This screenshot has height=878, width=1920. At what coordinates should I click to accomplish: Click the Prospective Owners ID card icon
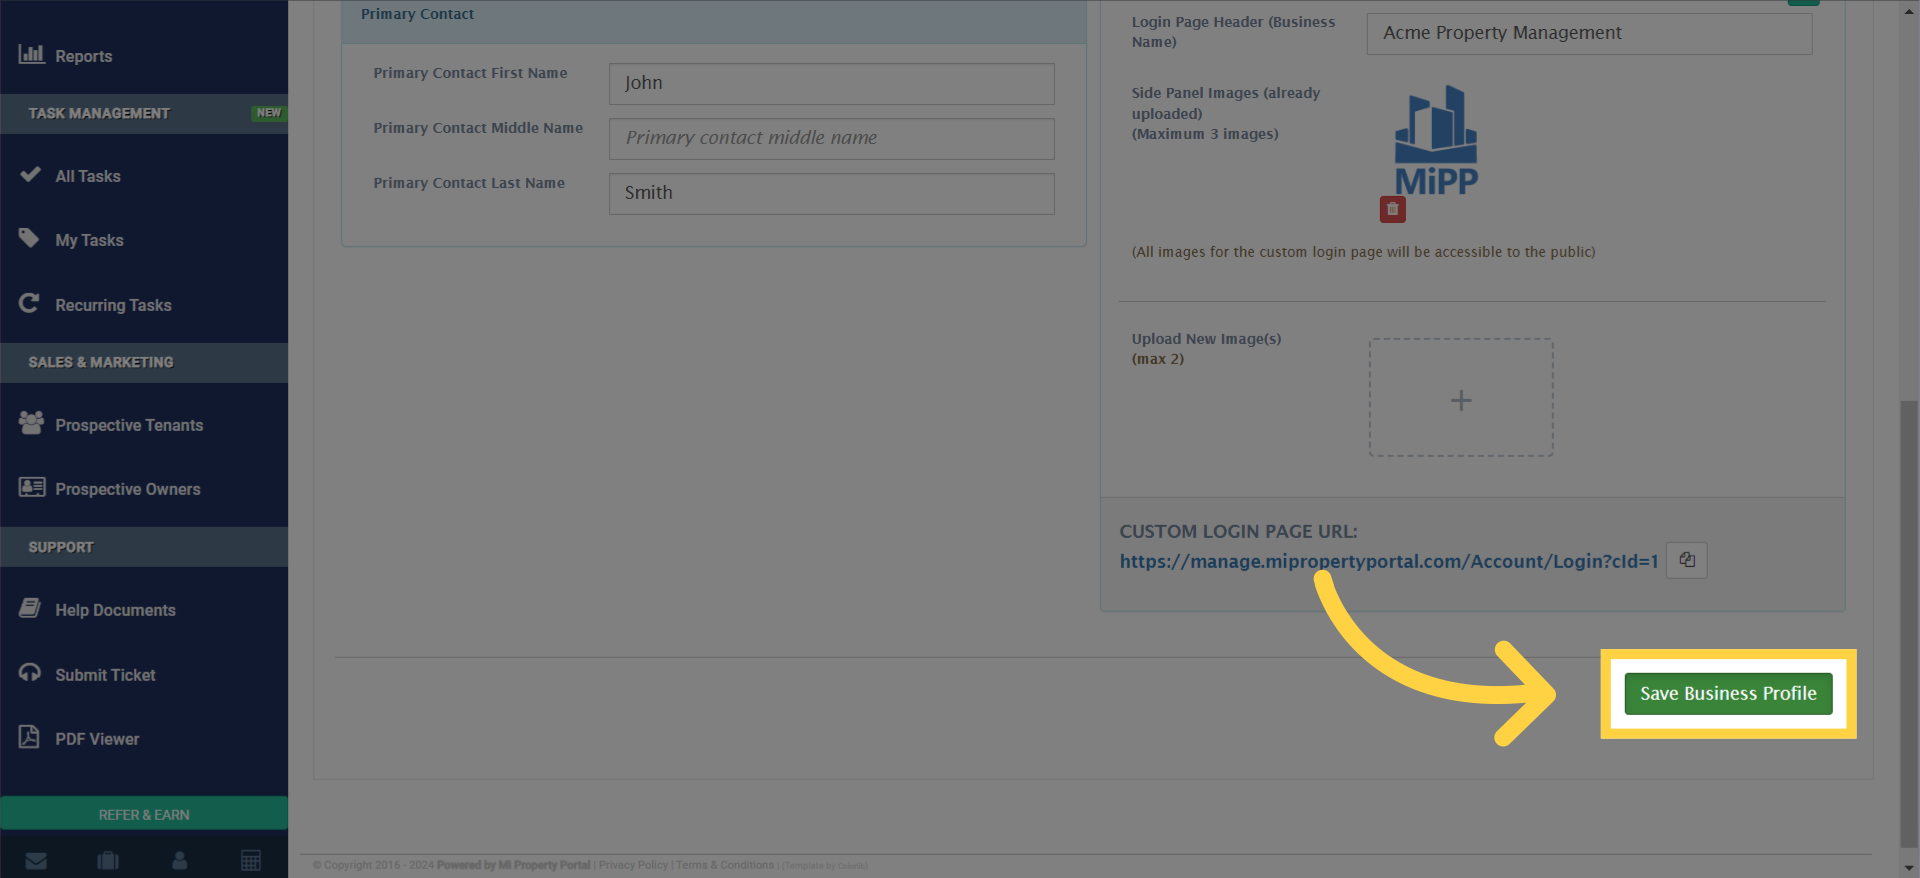pyautogui.click(x=32, y=487)
